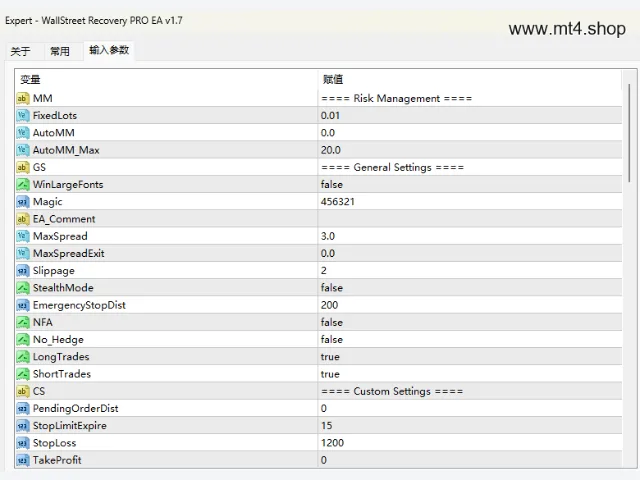
Task: Click the string icon beside GS
Action: click(x=23, y=167)
